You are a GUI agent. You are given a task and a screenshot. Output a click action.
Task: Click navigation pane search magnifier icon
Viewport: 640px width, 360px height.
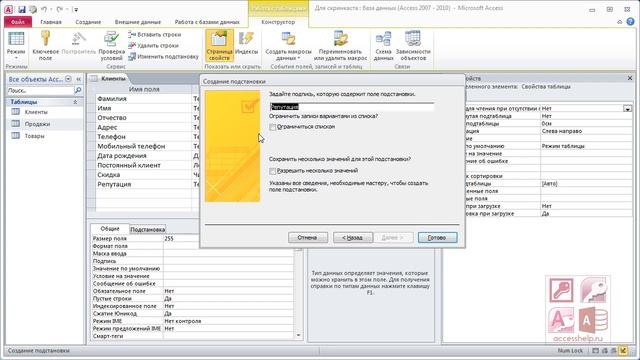pos(78,90)
